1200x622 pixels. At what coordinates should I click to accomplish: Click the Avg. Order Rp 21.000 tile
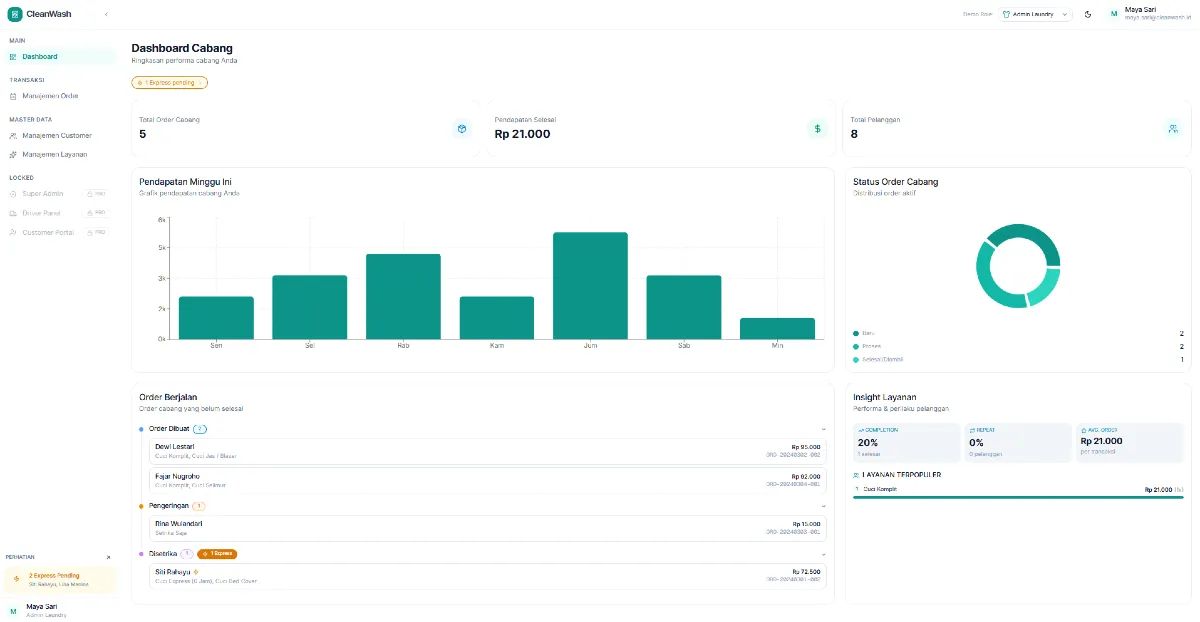pyautogui.click(x=1130, y=442)
